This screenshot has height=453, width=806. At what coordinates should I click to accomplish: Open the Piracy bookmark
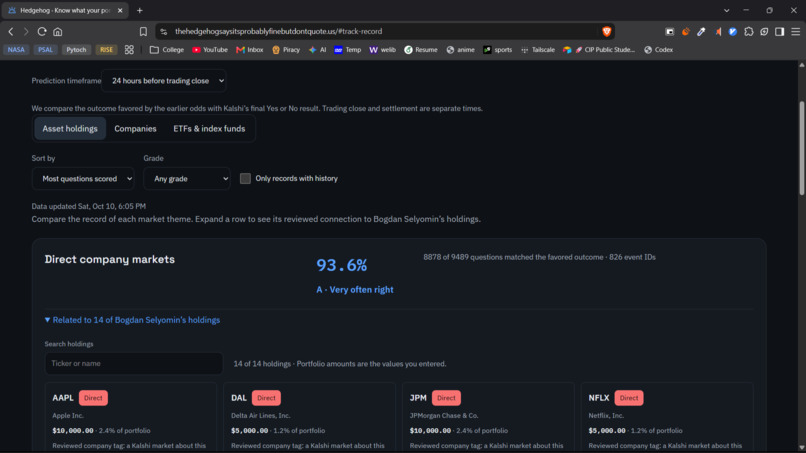tap(286, 50)
